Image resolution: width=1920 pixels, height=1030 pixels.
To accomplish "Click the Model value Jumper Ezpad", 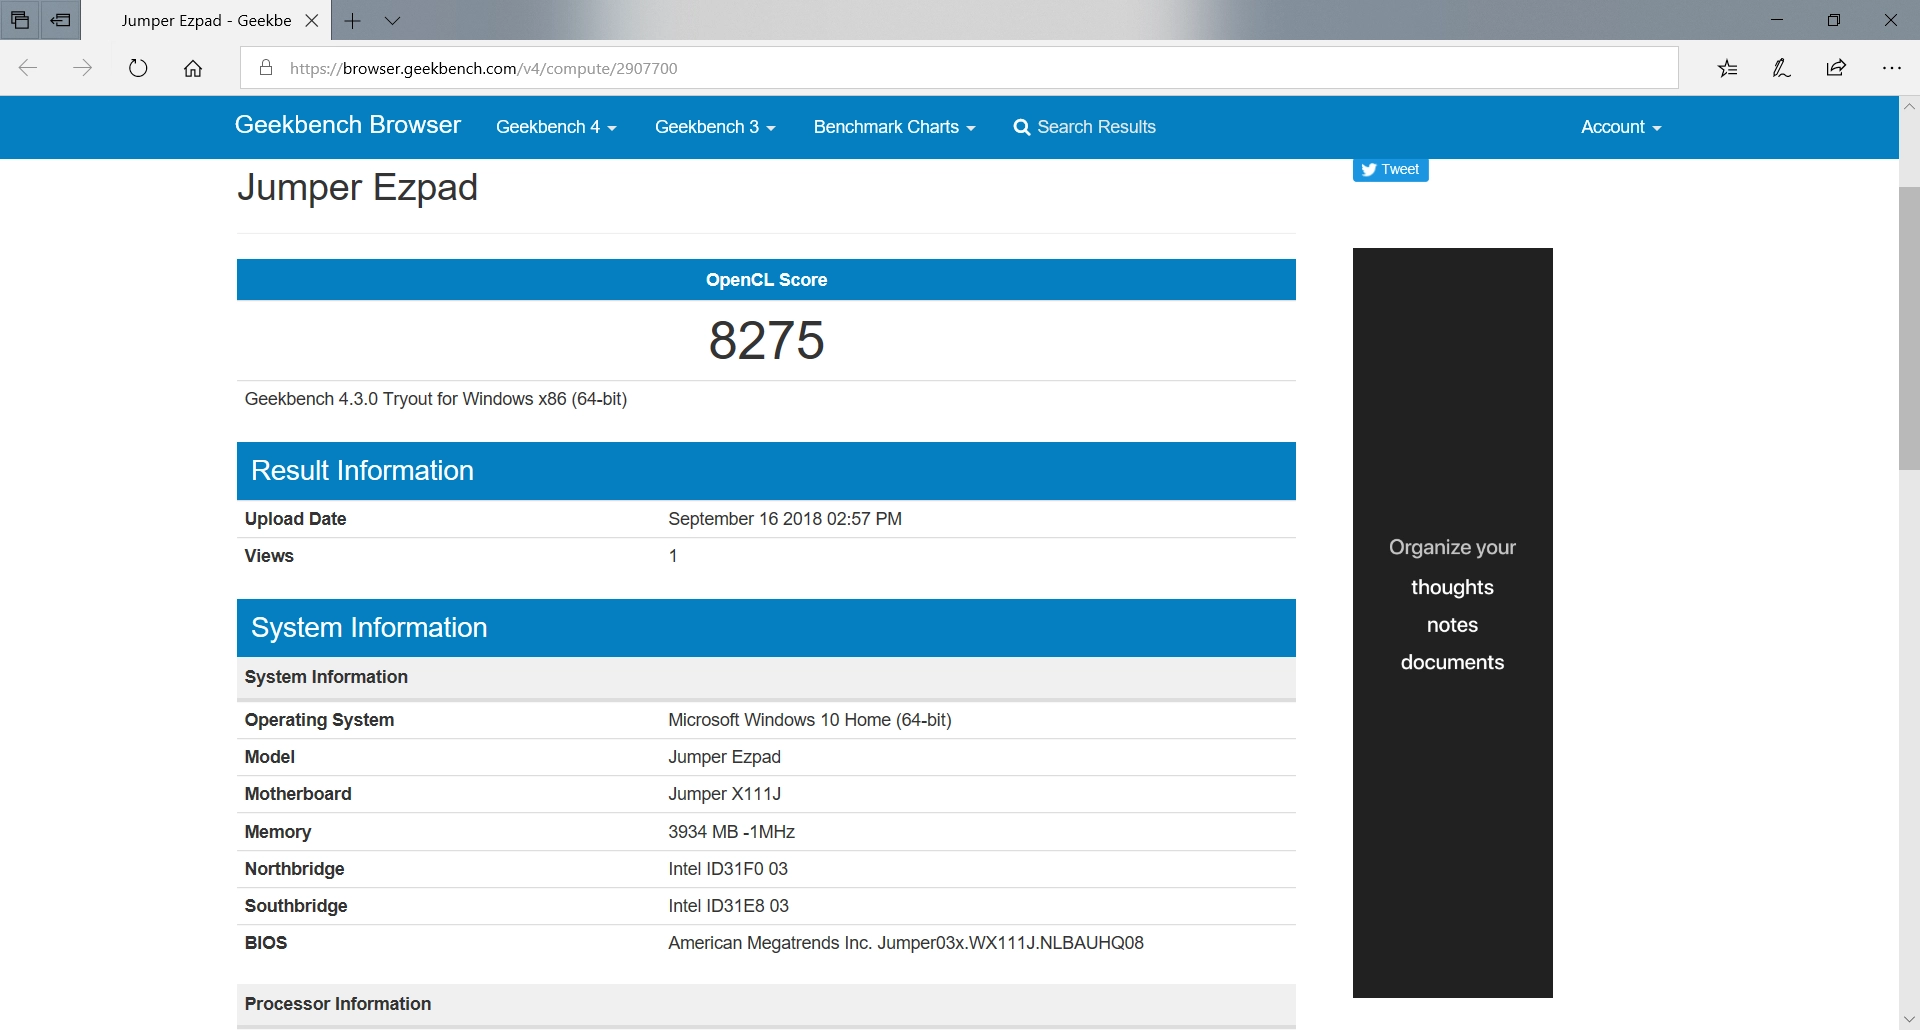I will [725, 757].
